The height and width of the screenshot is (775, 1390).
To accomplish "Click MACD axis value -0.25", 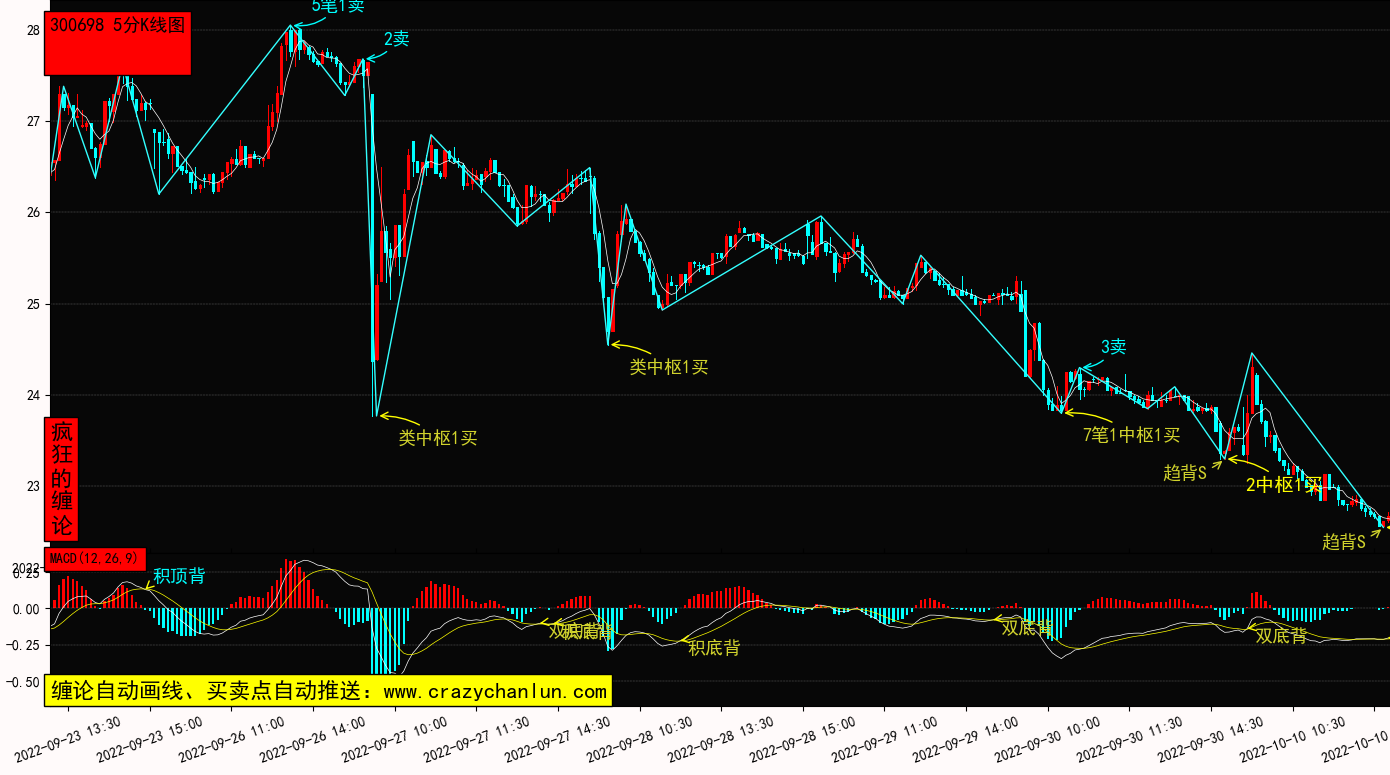I will pos(22,645).
